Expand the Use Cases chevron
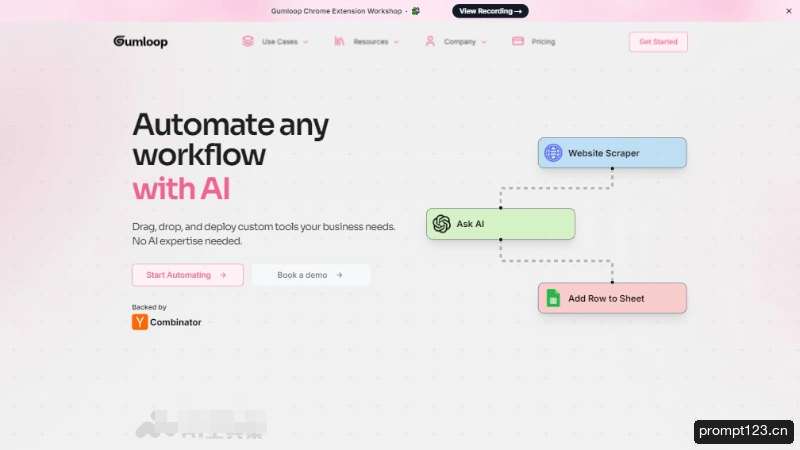800x450 pixels. tap(306, 42)
